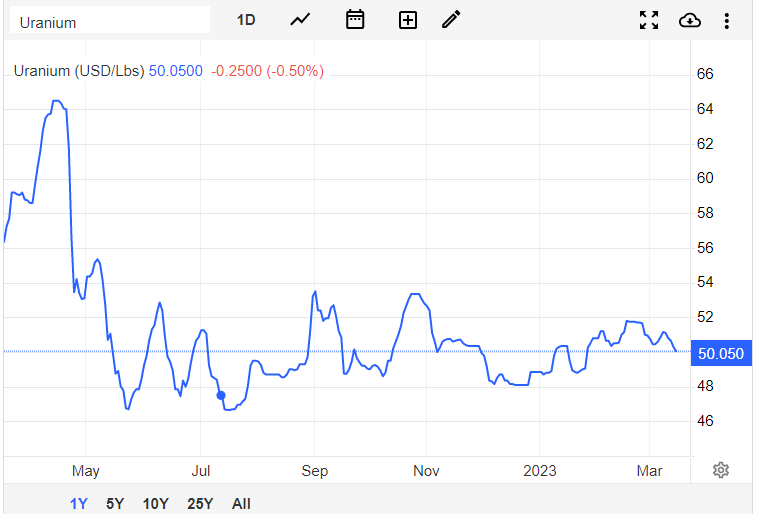Click the Nov label on the time axis
Image resolution: width=757 pixels, height=514 pixels.
(x=426, y=471)
